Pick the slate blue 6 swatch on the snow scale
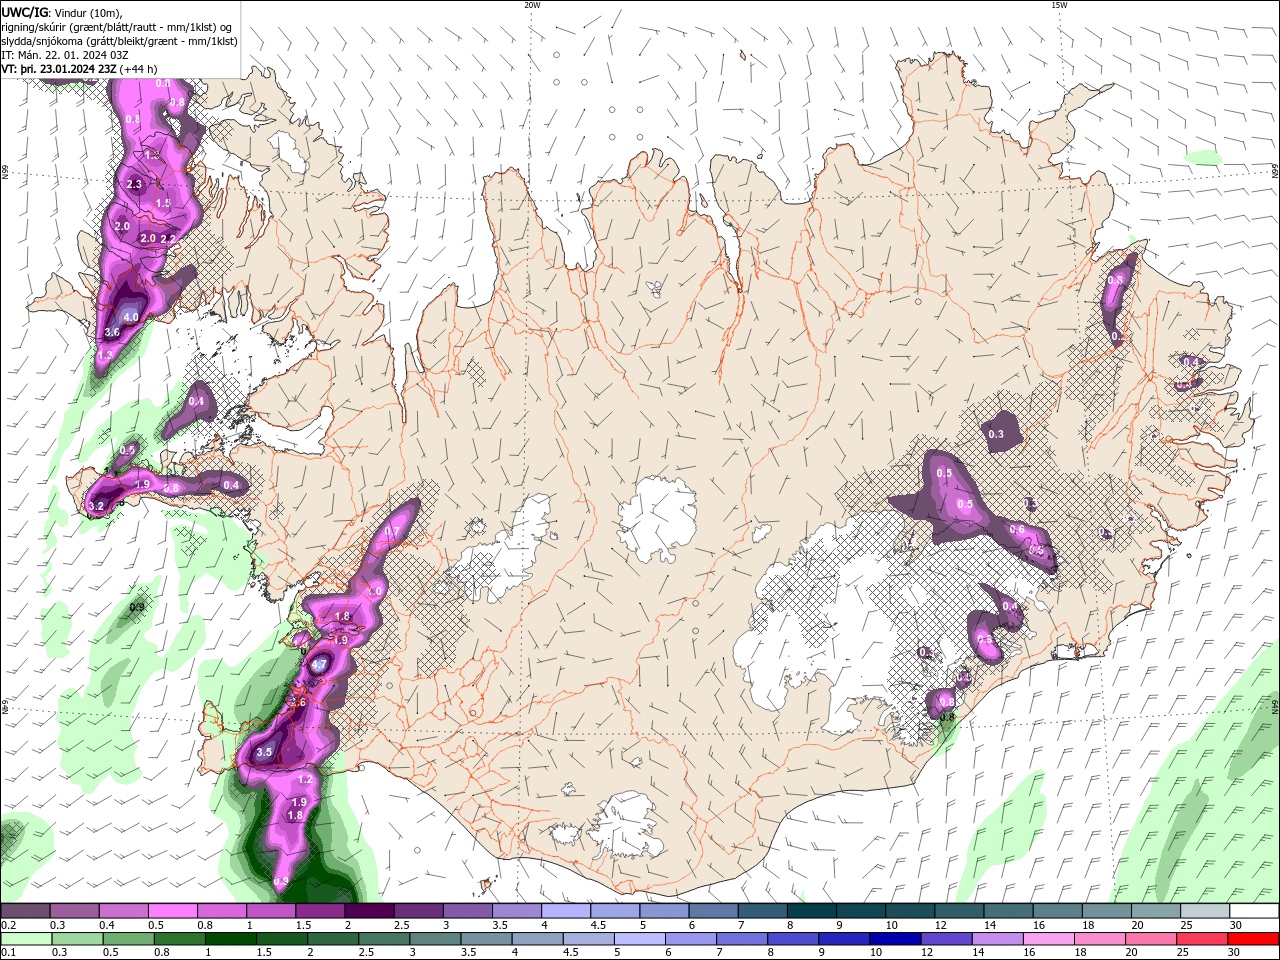1280x960 pixels. pos(713,911)
